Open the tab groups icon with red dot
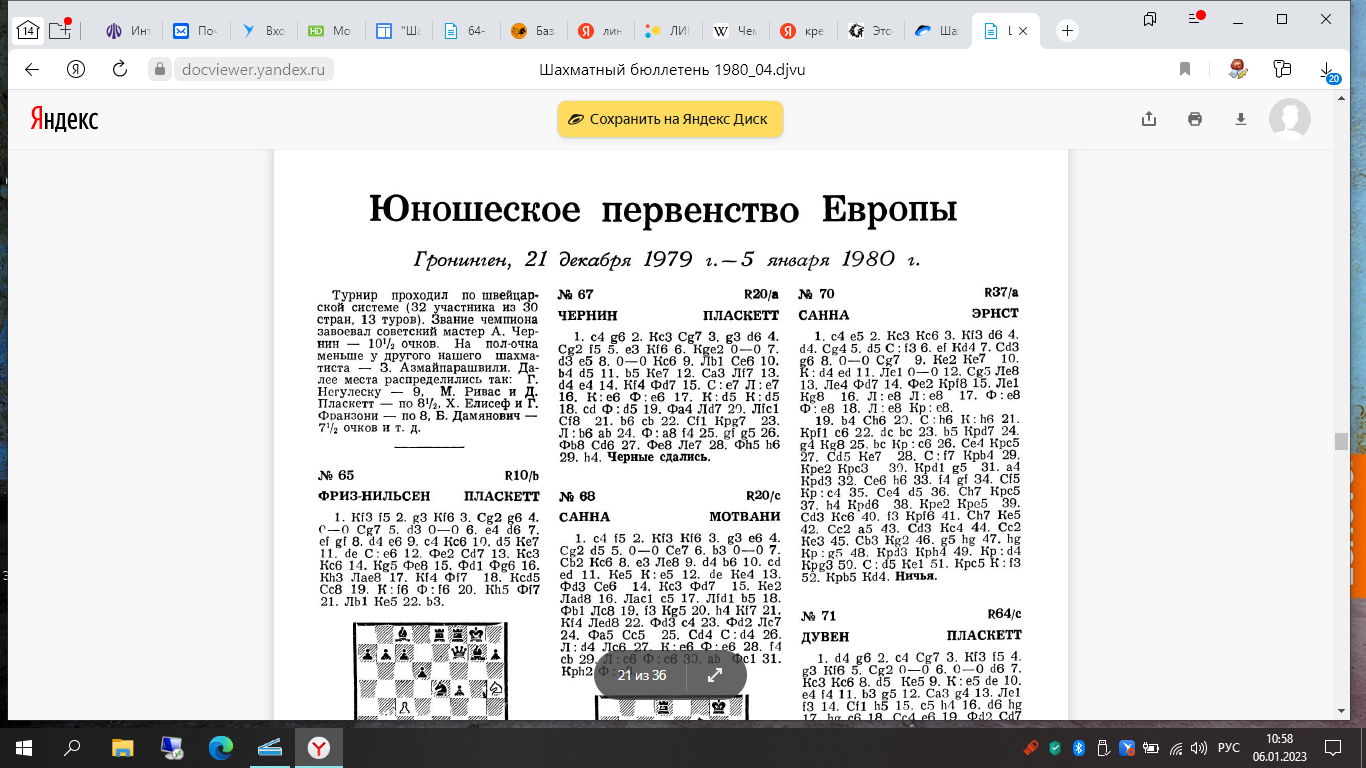Screen dimensions: 1366x768 coord(61,30)
